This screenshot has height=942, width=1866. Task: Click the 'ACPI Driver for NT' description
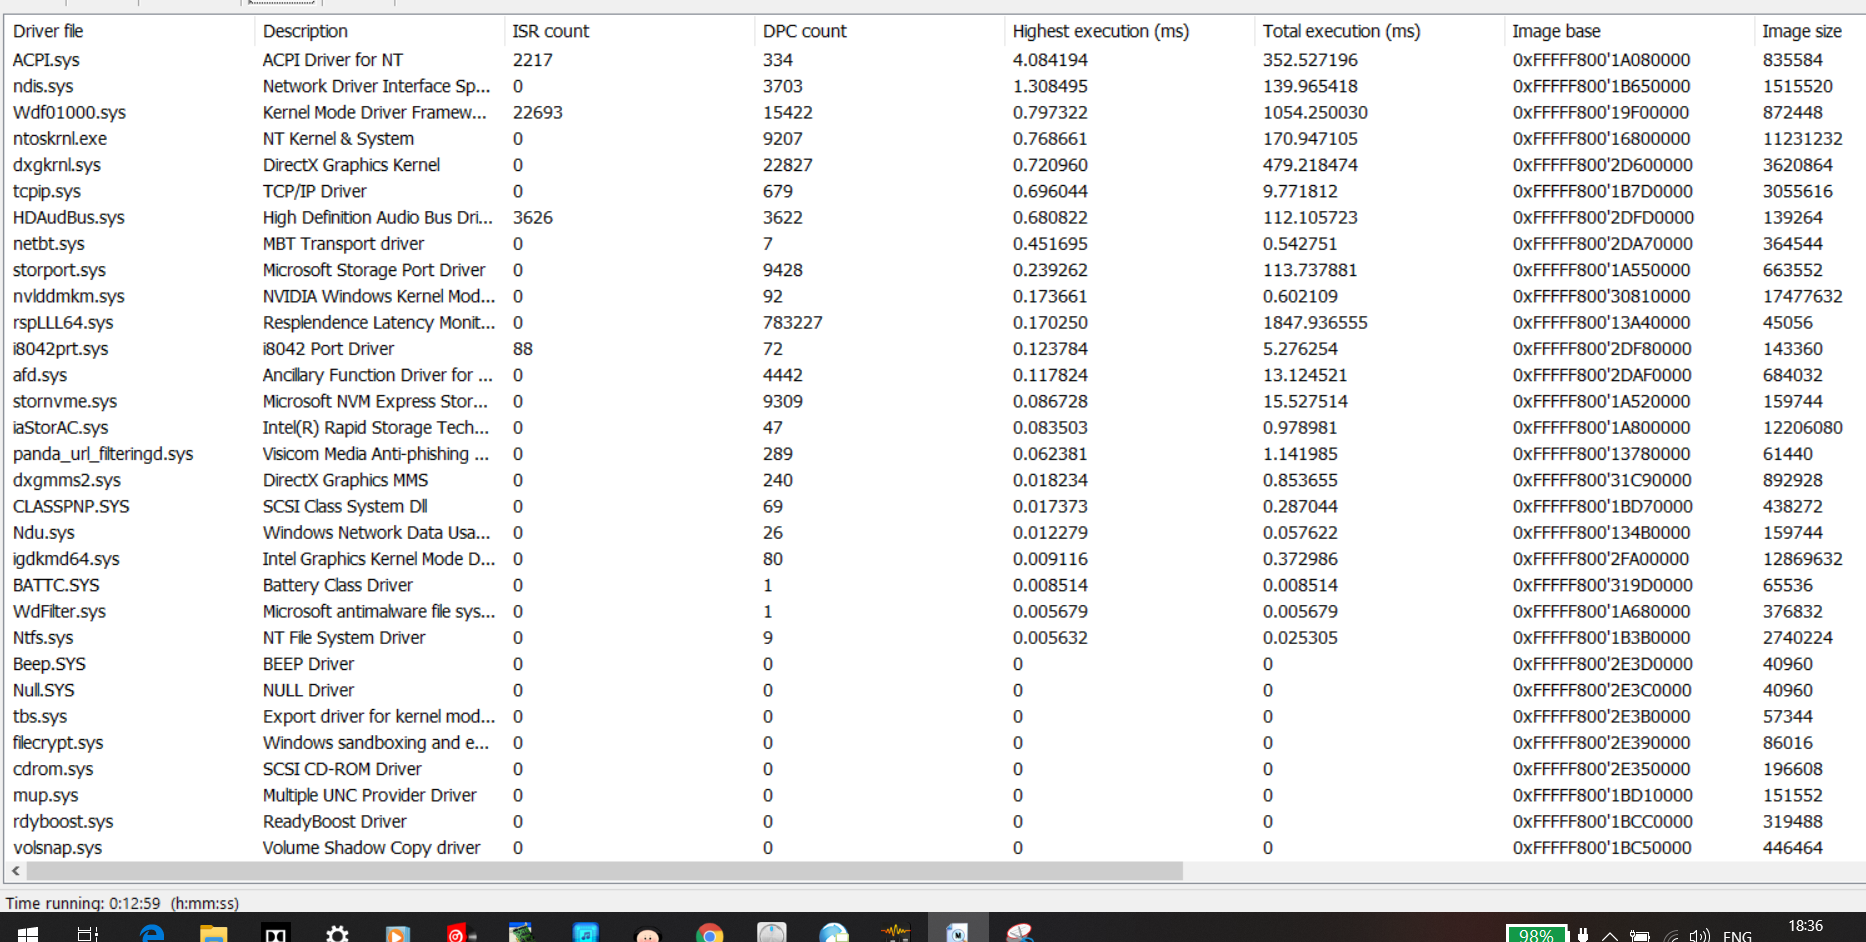(333, 60)
